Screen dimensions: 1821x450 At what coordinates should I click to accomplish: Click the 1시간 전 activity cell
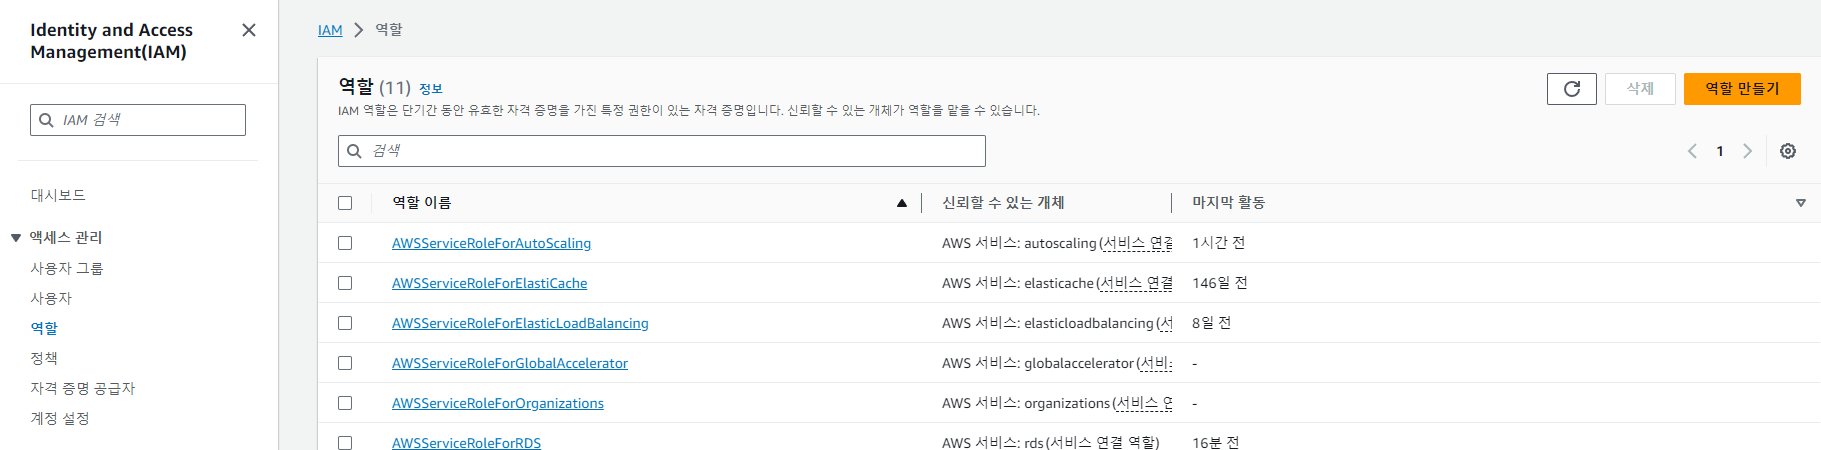[1218, 243]
